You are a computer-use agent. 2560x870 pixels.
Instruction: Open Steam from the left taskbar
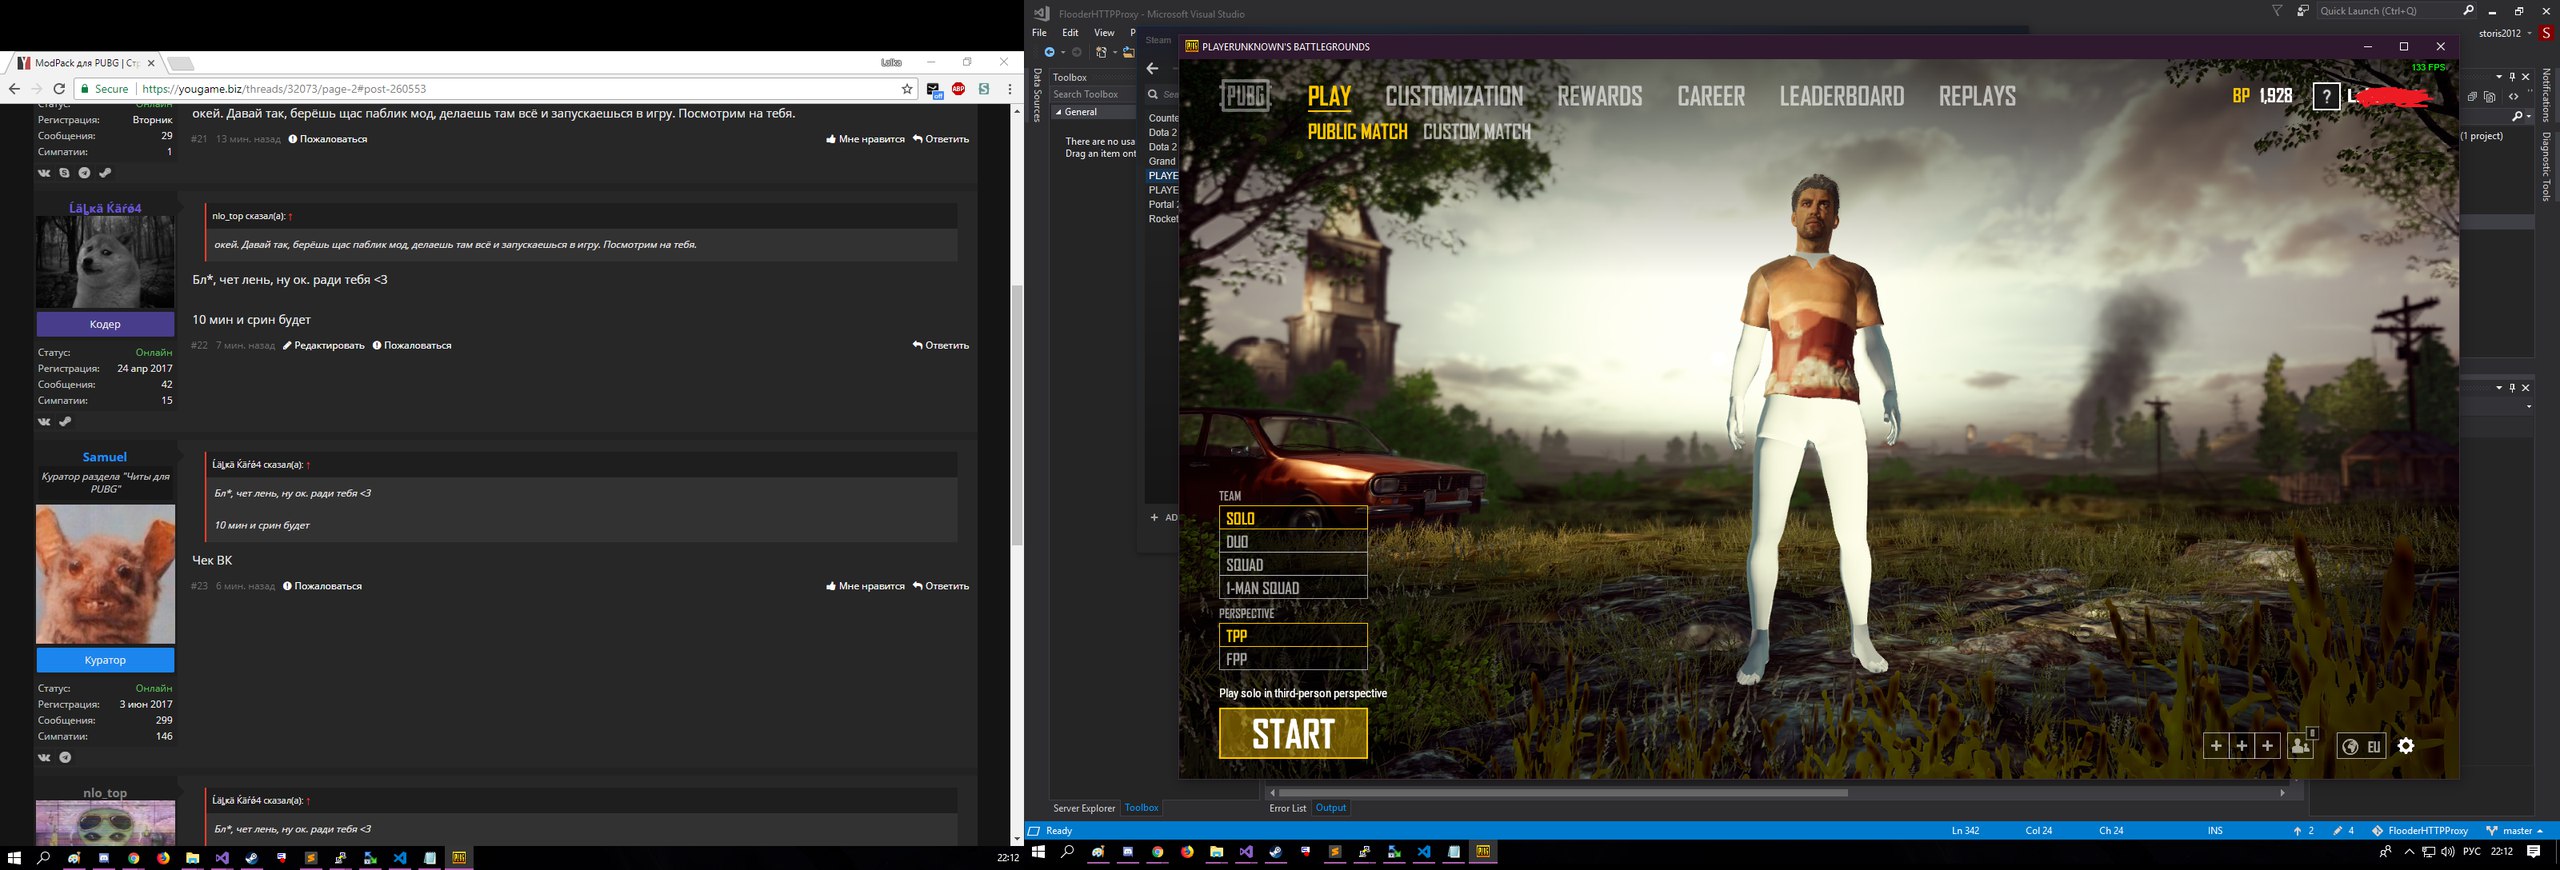click(251, 858)
